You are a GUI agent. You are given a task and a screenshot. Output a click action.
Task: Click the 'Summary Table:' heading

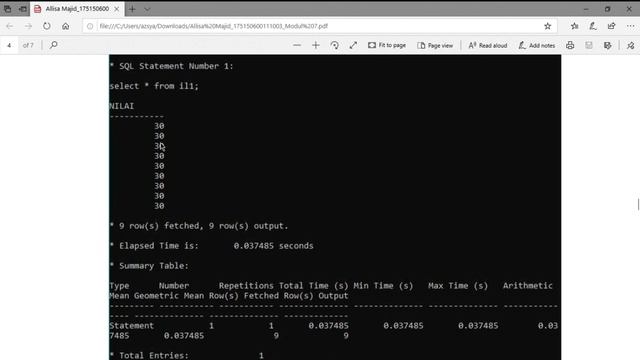click(x=154, y=266)
